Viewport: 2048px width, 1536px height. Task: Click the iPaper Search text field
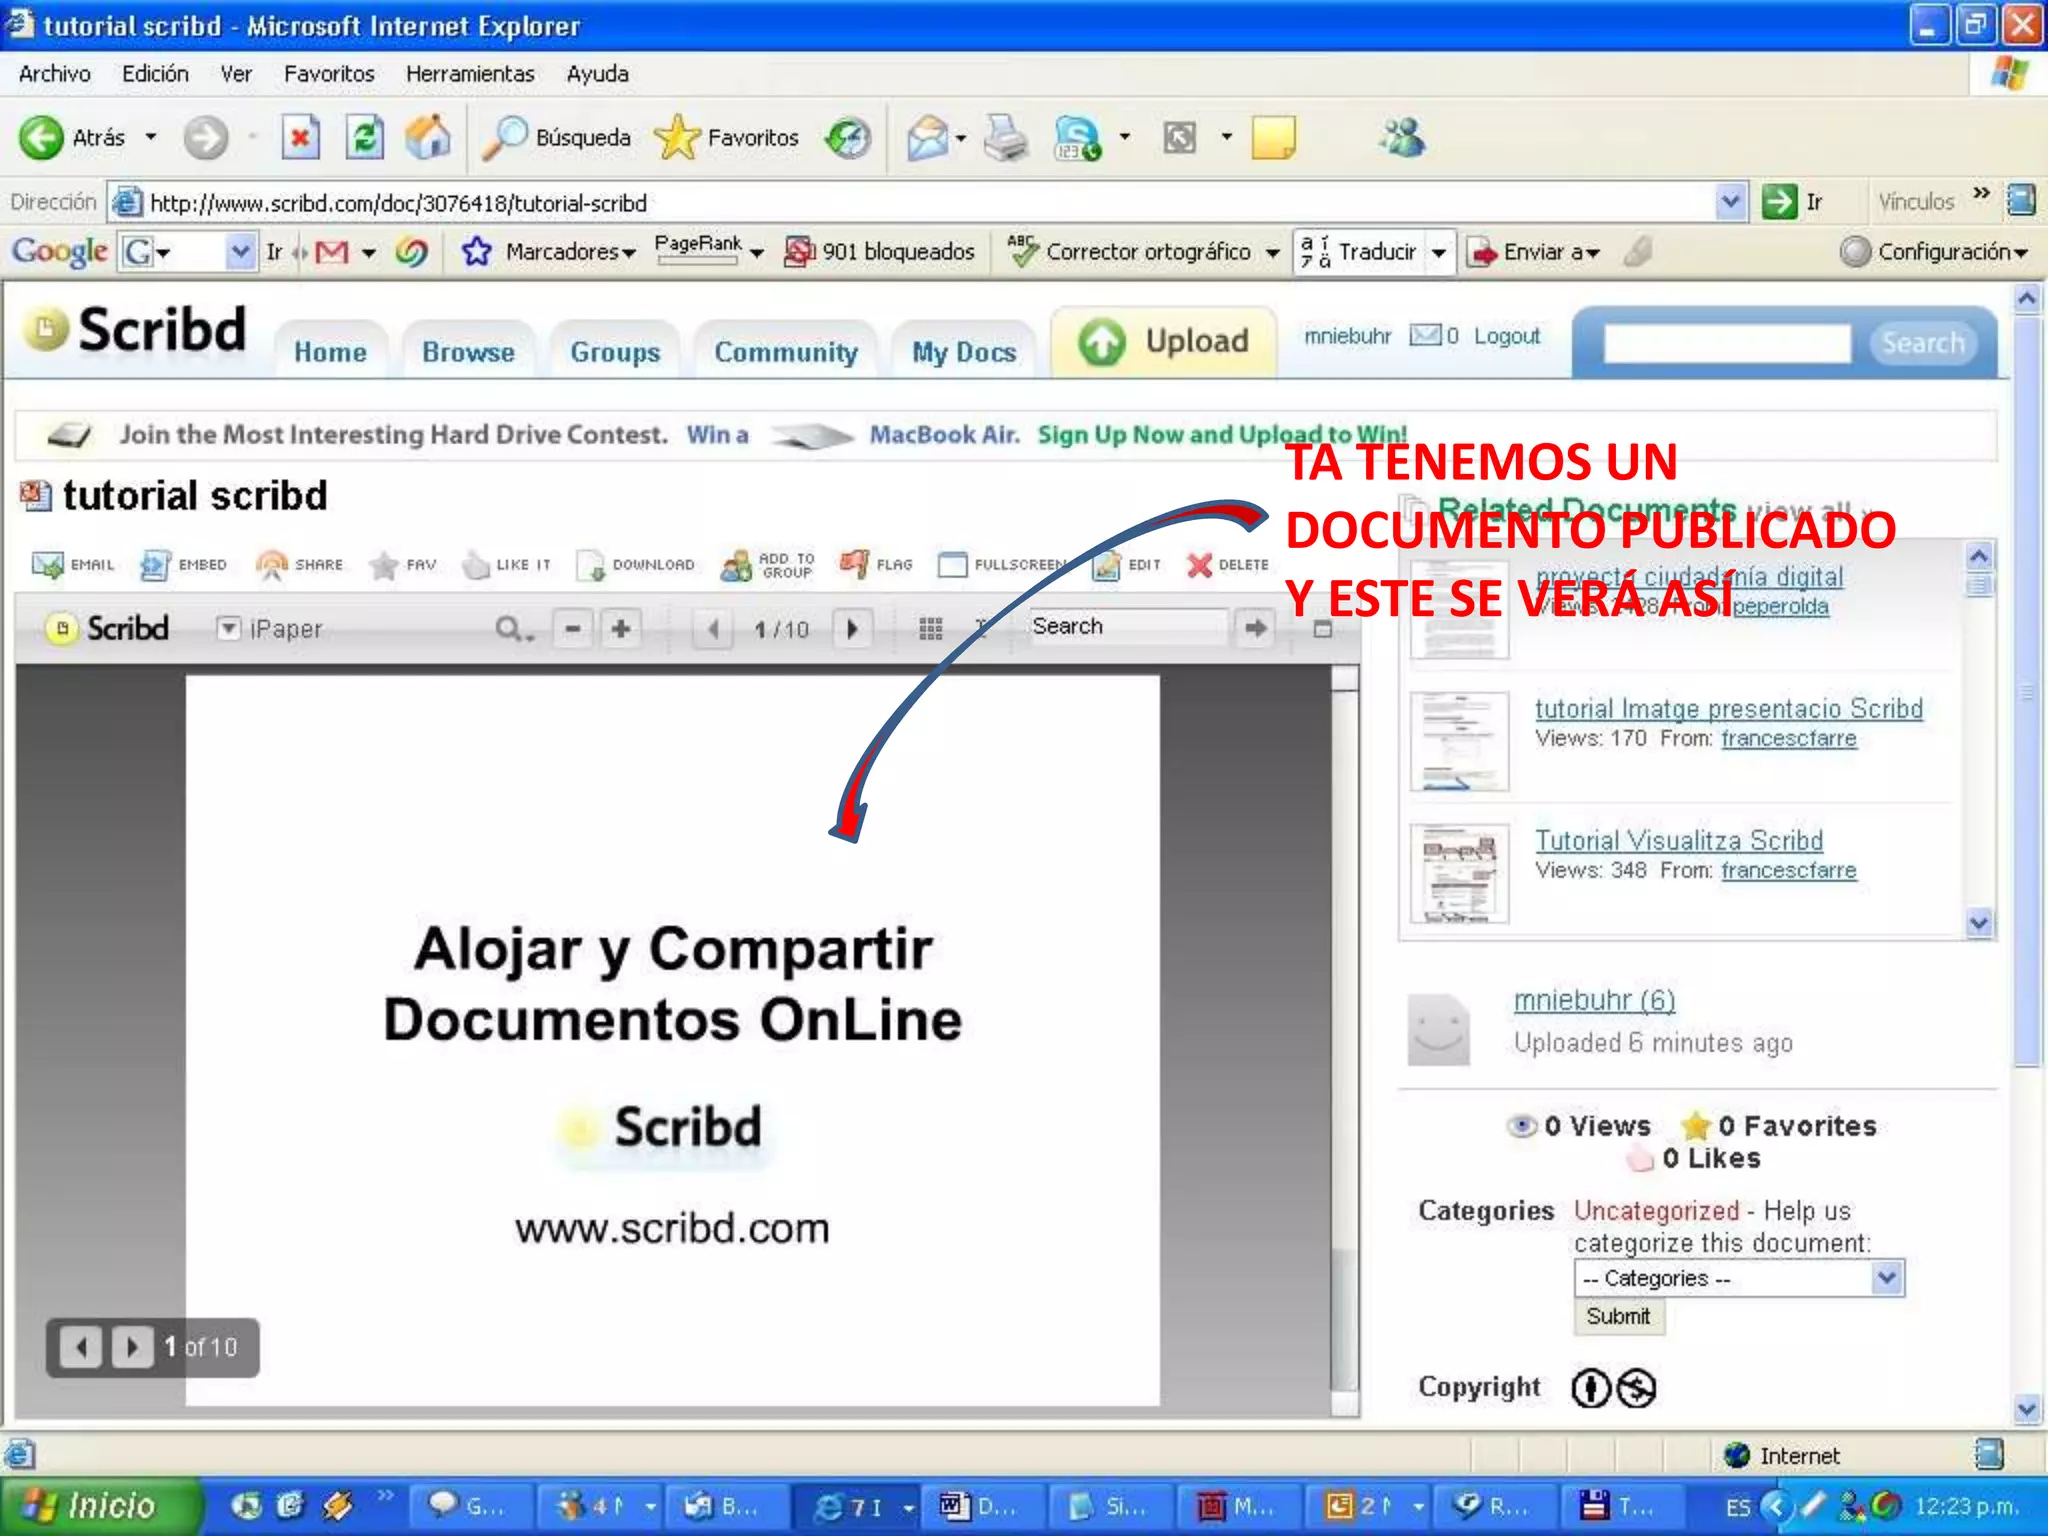click(1128, 627)
